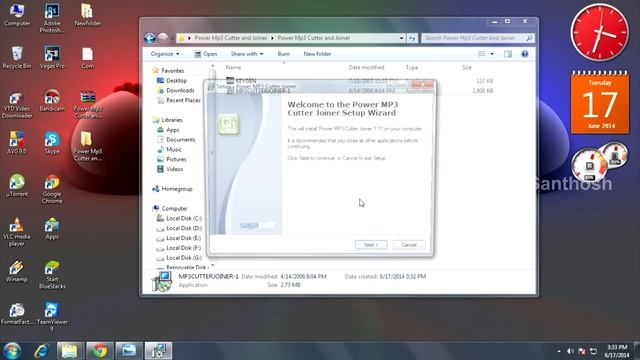This screenshot has height=360, width=640.
Task: Click Burn in Explorer toolbar
Action: coord(283,54)
